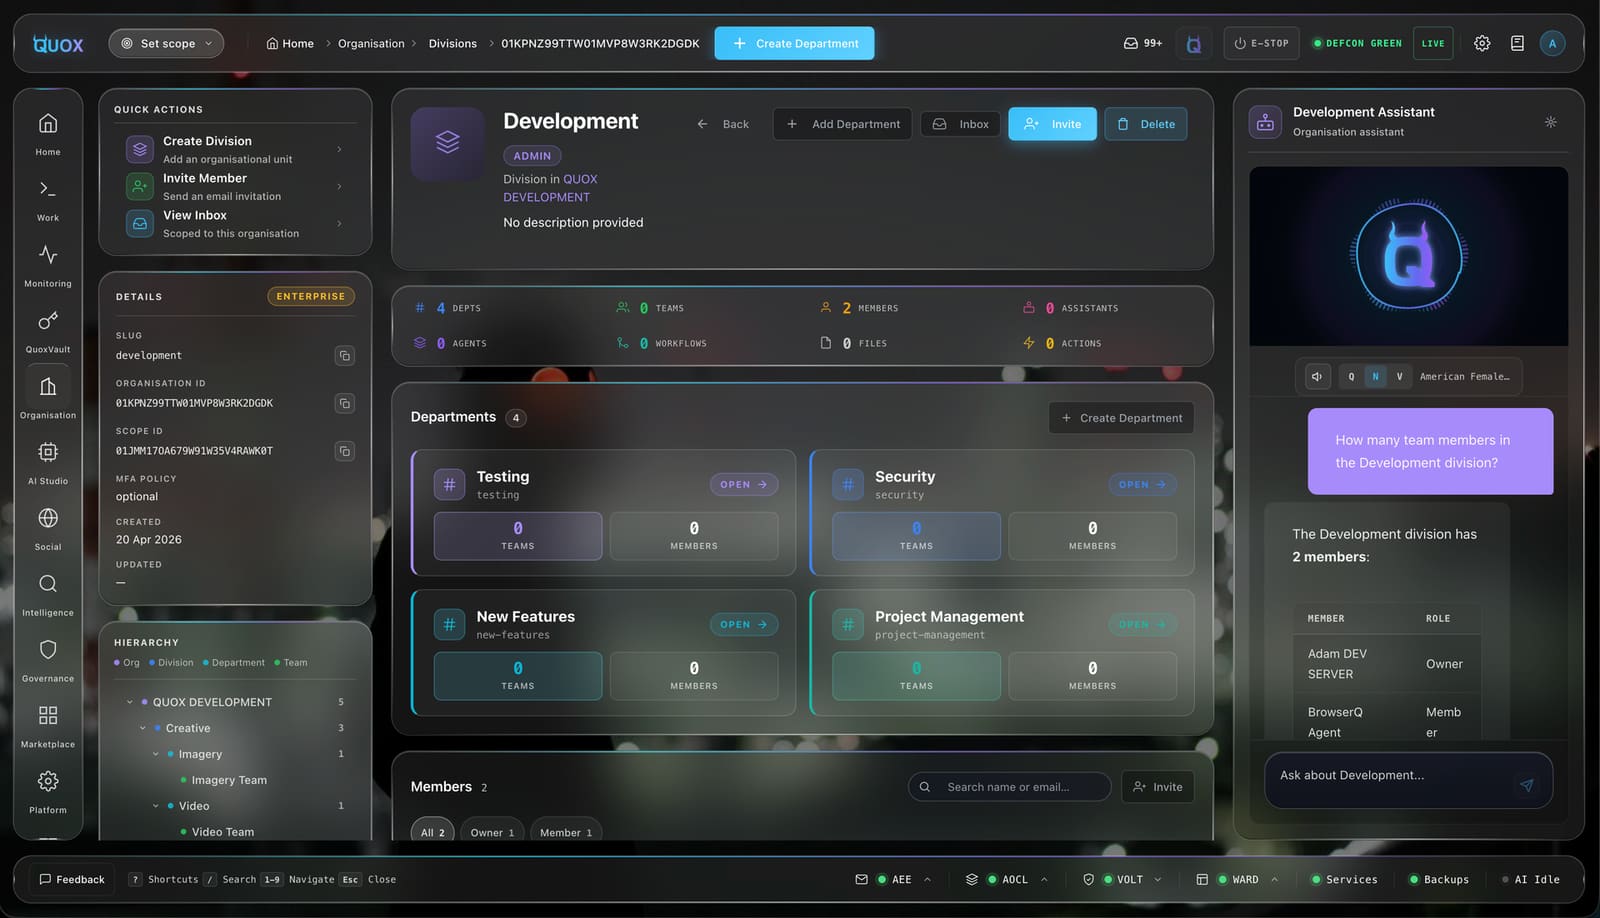The image size is (1600, 918).
Task: Delete the Development division
Action: coord(1146,124)
